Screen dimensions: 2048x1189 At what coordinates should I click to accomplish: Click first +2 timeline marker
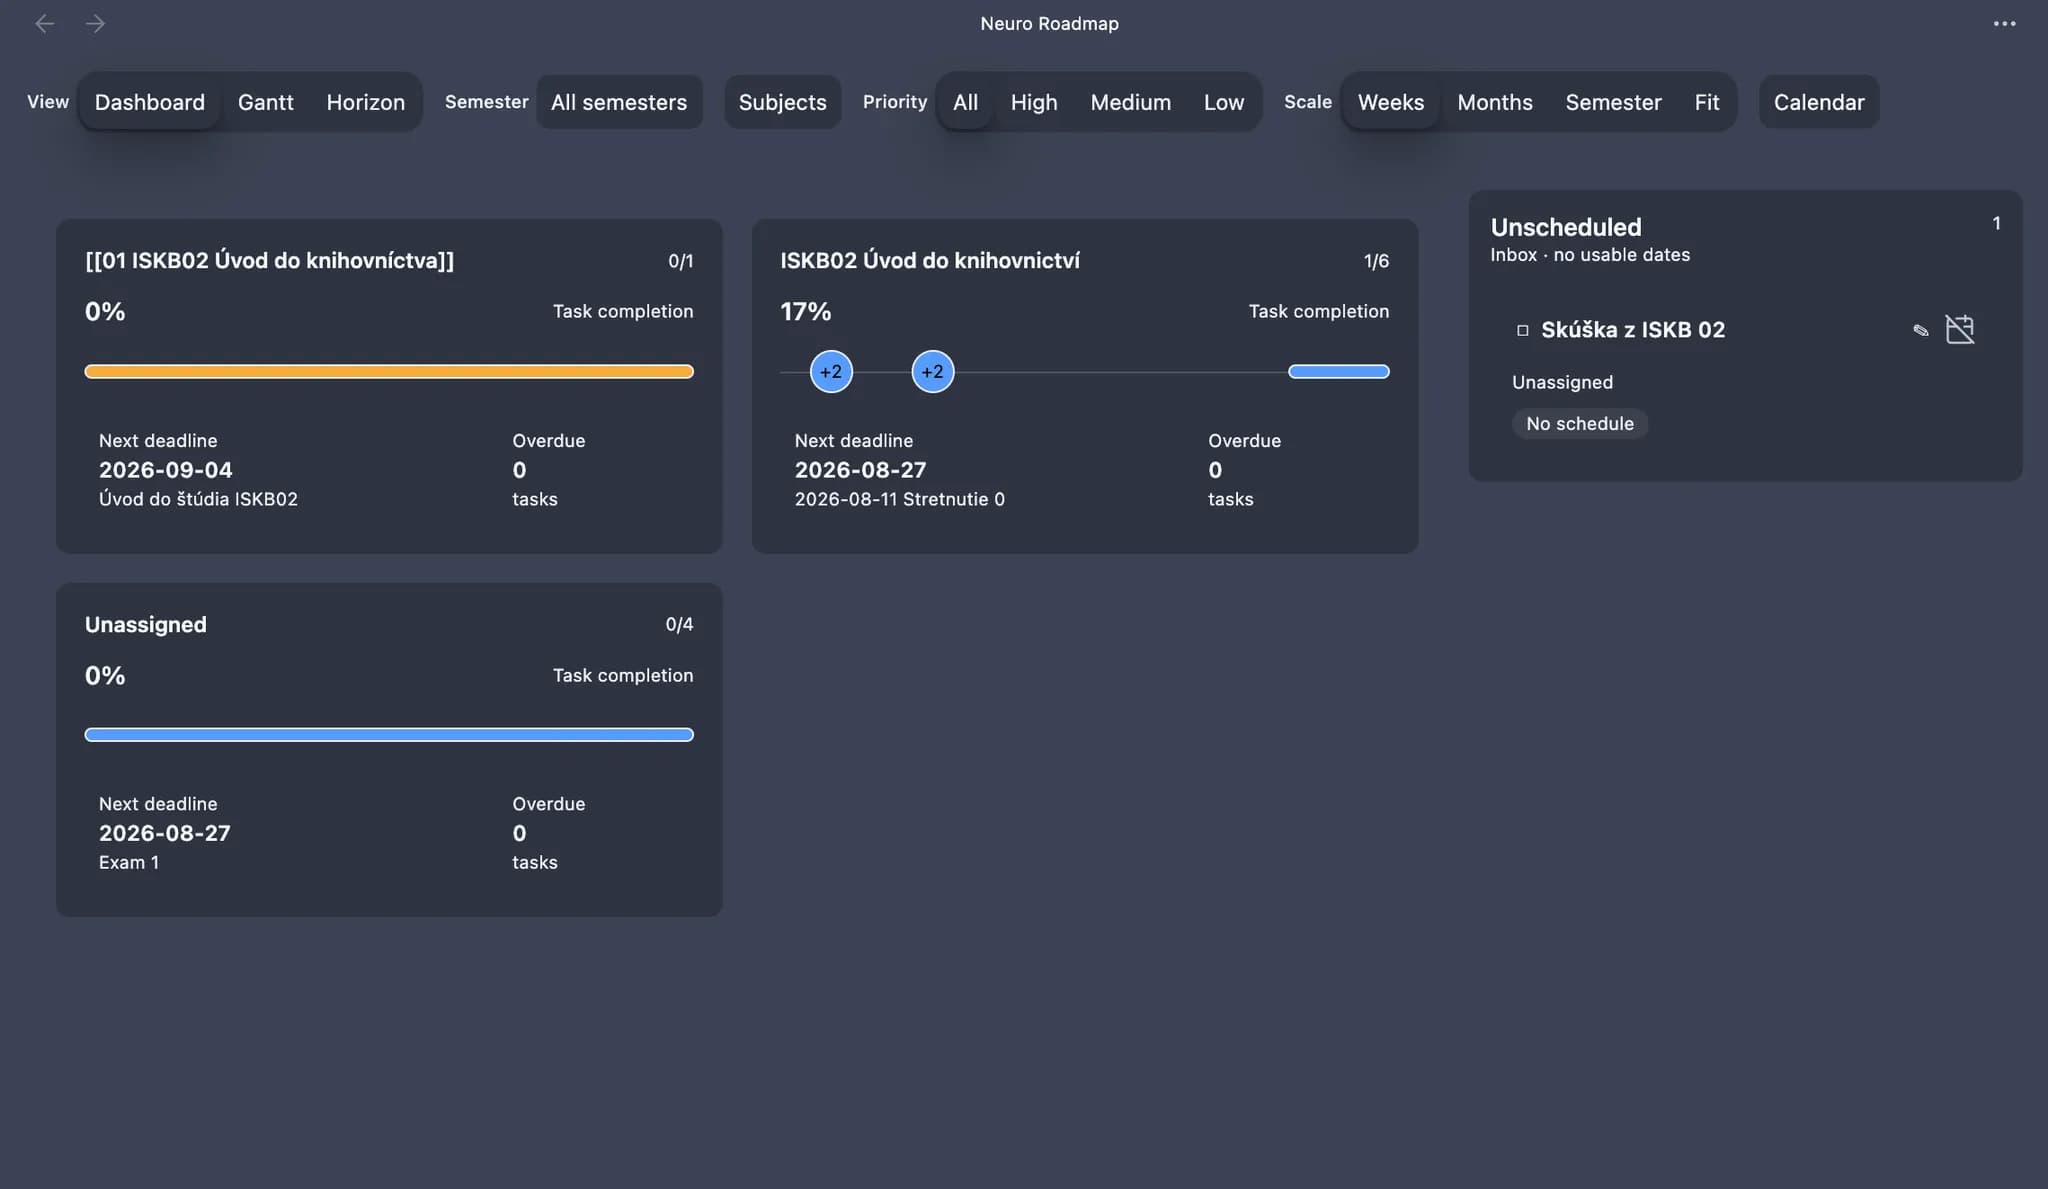(x=831, y=372)
